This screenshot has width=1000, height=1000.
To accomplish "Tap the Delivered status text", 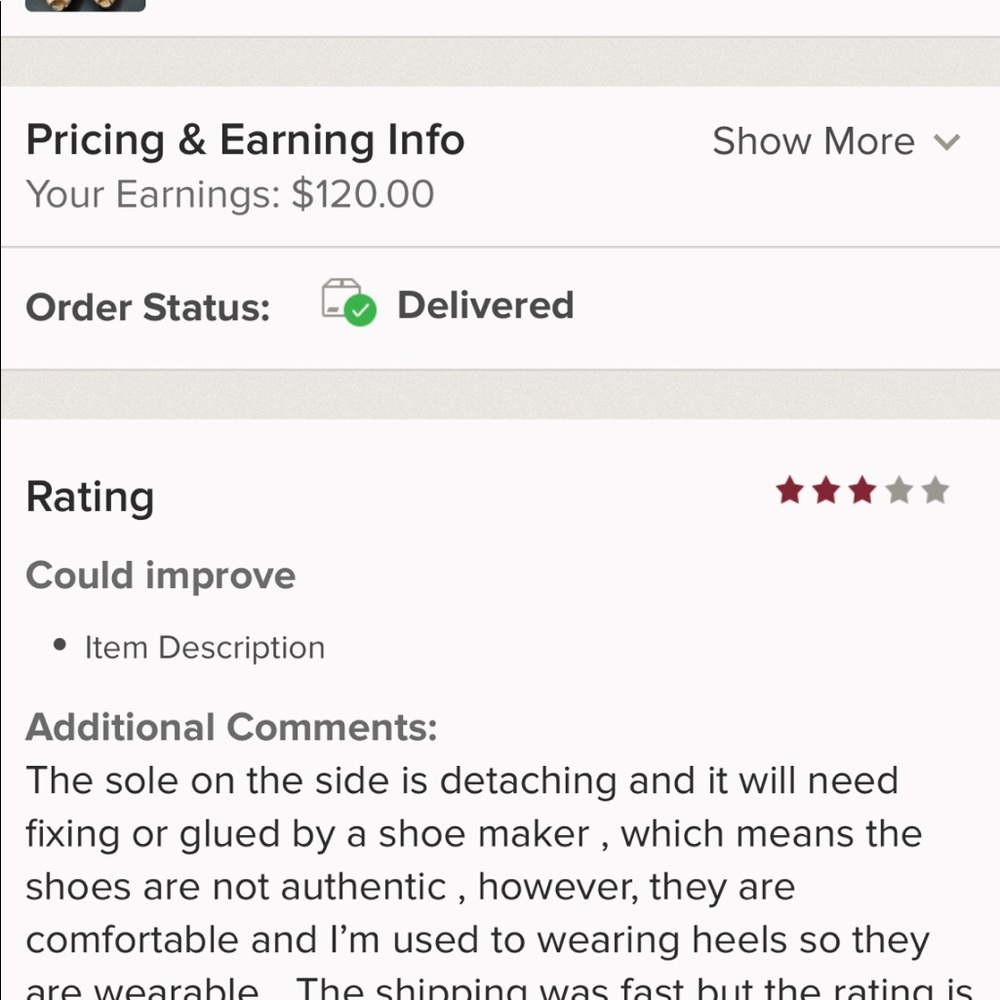I will pos(485,305).
